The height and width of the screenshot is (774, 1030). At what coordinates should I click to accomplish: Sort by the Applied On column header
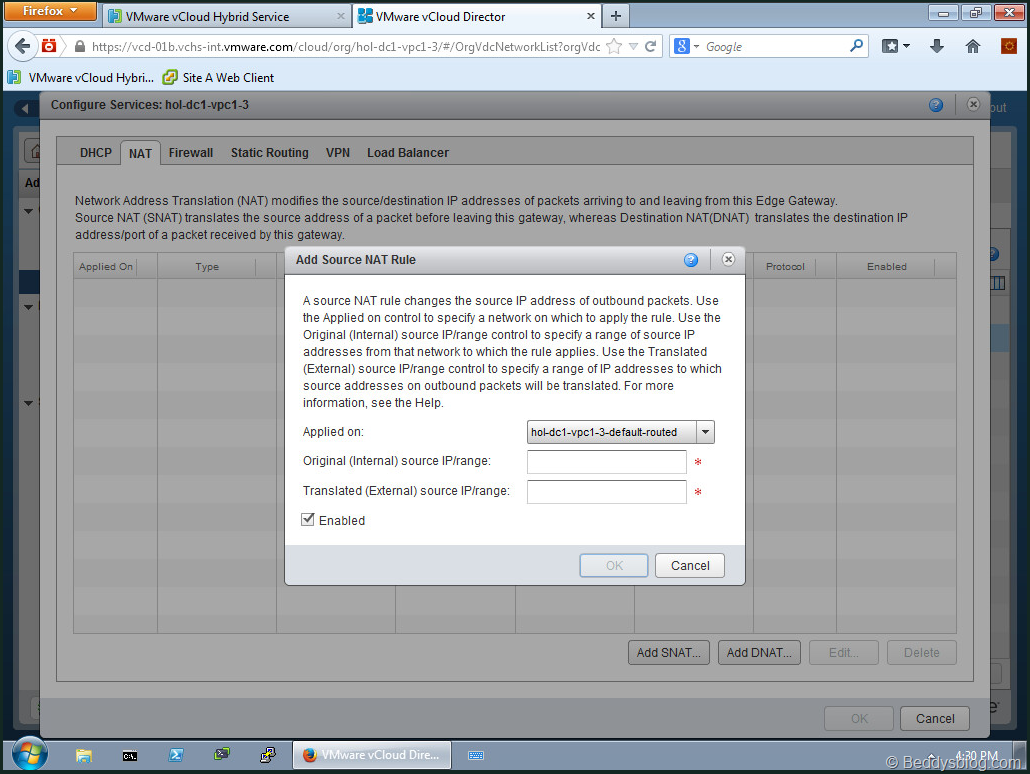pos(106,266)
